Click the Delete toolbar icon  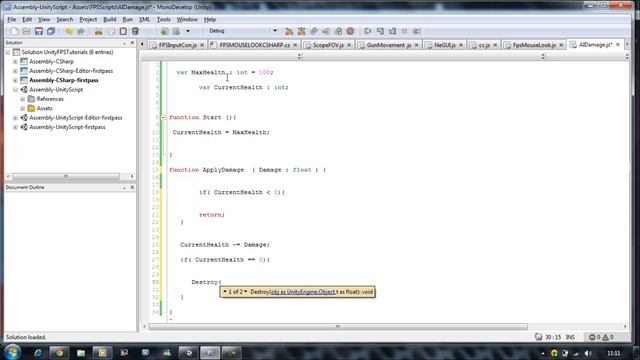tap(135, 31)
